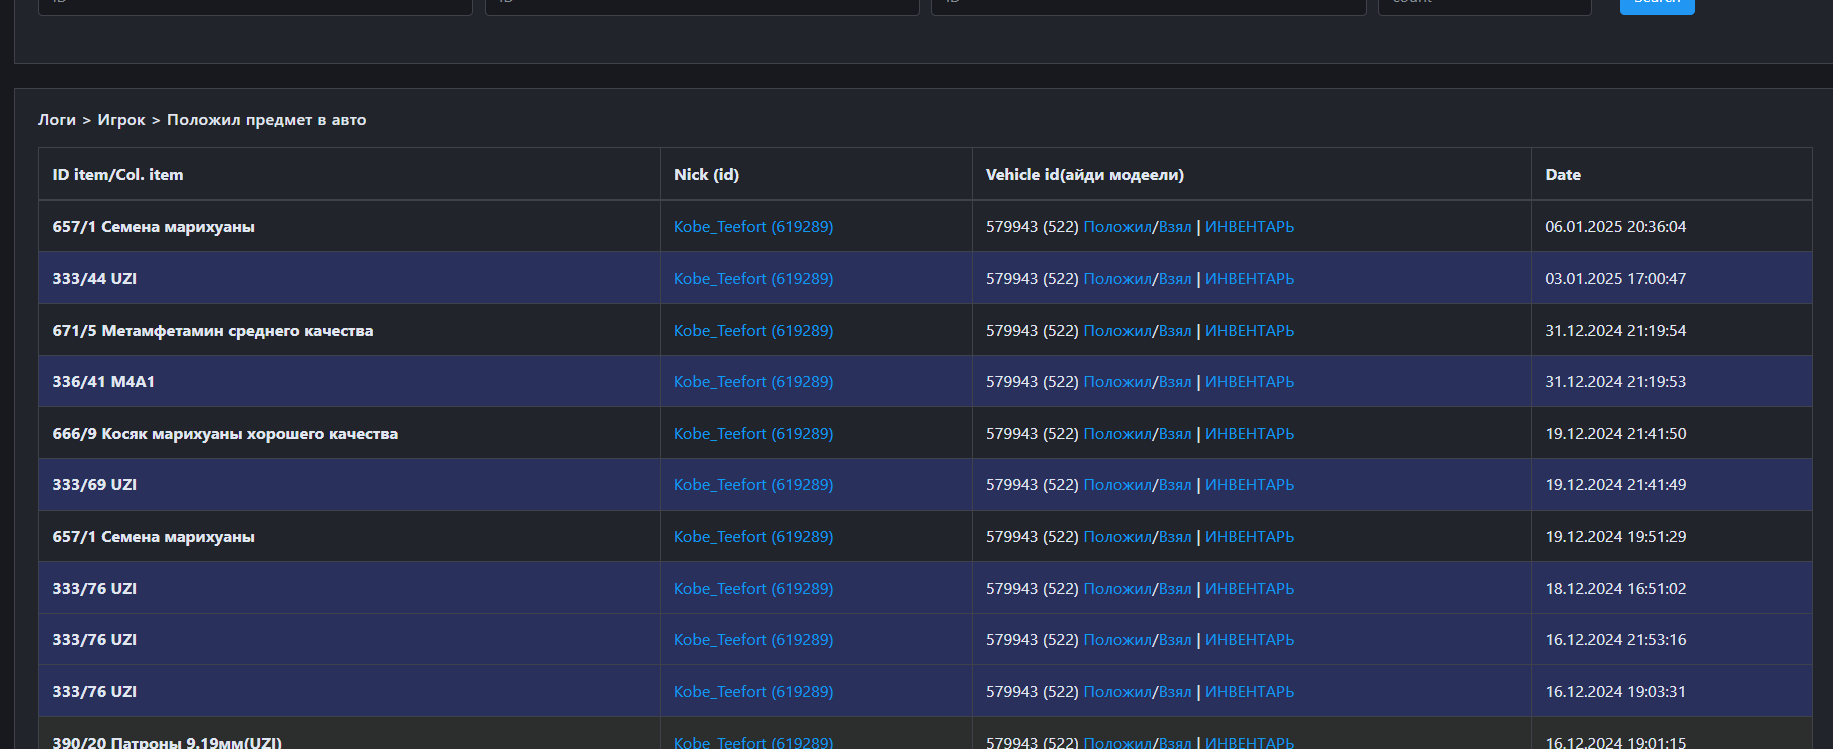The image size is (1833, 749).
Task: Open Kobe_Teefort link in Косяк марихуаны row
Action: pyautogui.click(x=753, y=434)
